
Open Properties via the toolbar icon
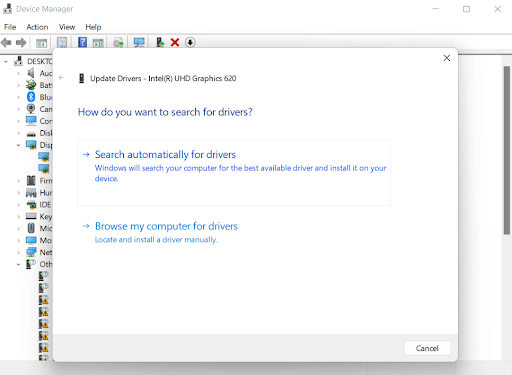(x=62, y=42)
